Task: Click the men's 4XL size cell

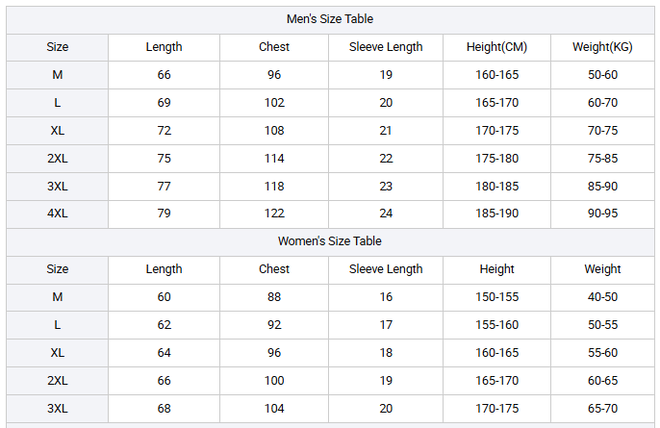Action: pyautogui.click(x=58, y=213)
